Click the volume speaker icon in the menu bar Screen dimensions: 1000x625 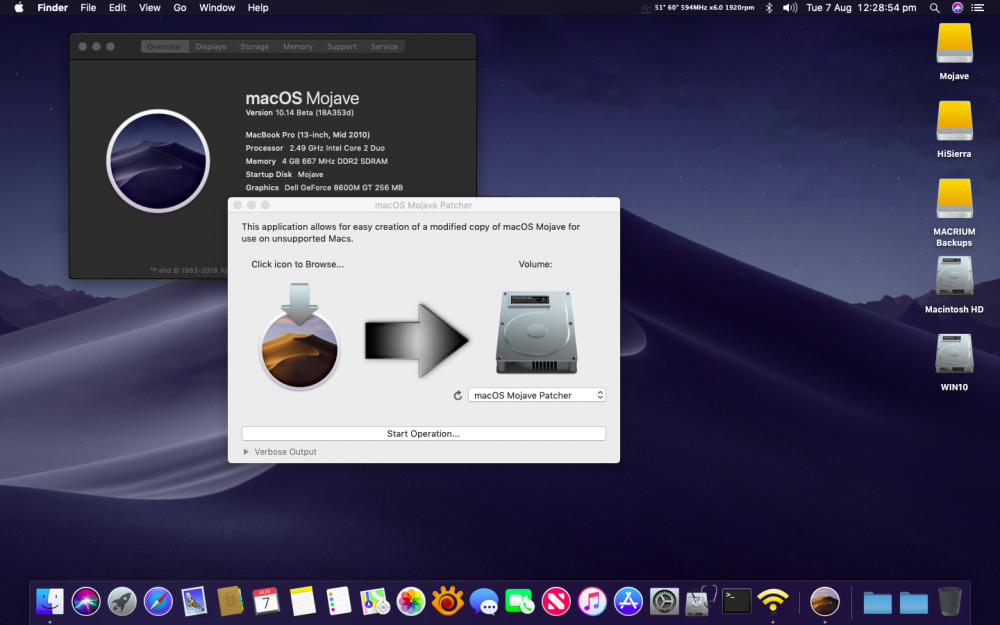[x=790, y=8]
